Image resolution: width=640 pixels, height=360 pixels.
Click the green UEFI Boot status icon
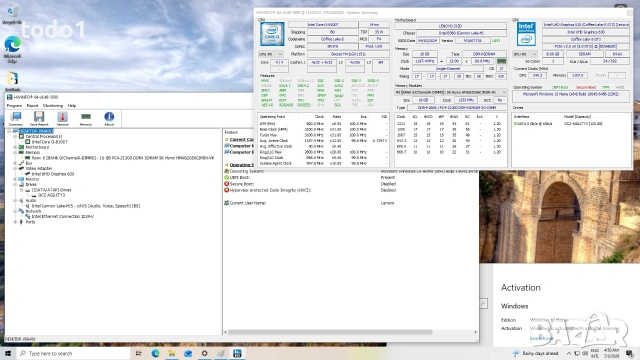227,178
